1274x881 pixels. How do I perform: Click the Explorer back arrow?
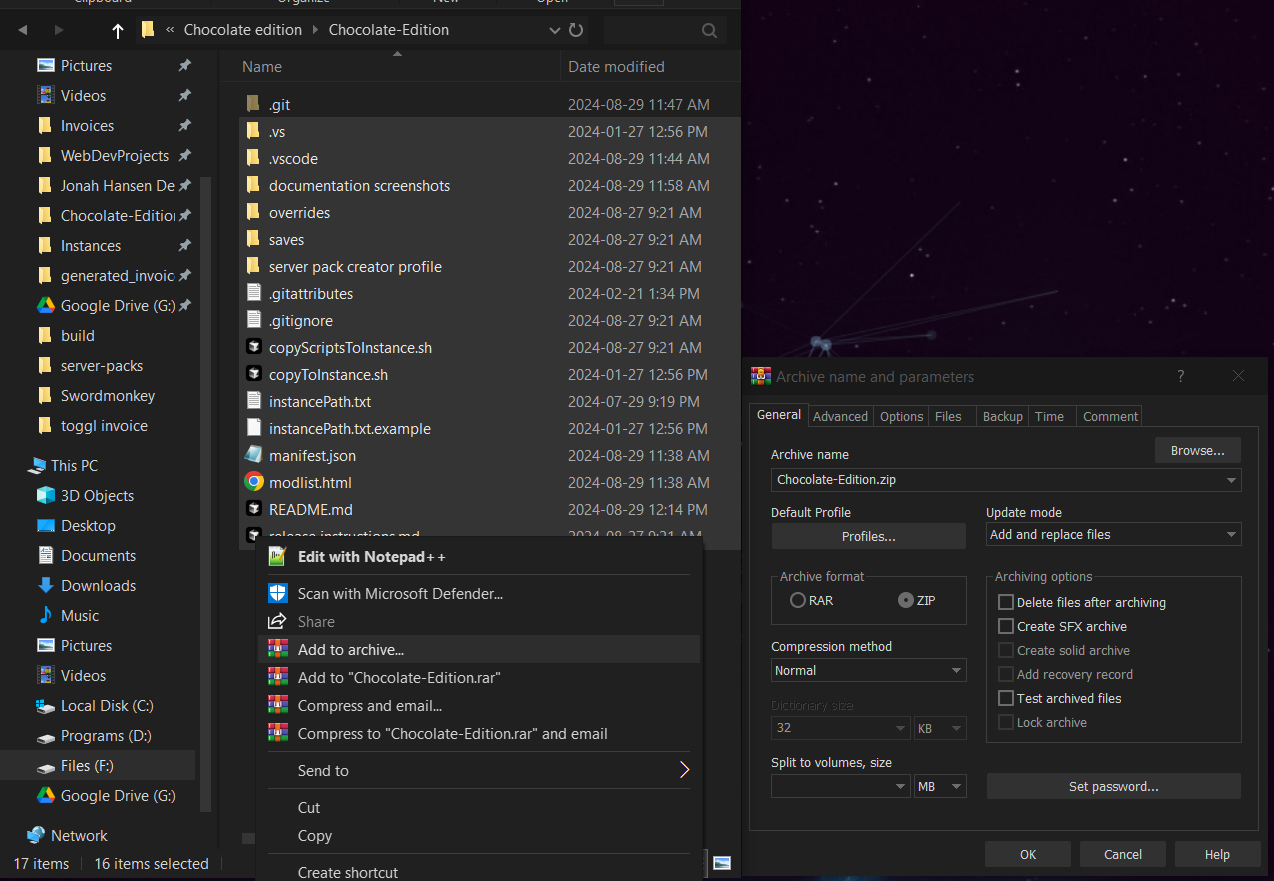pos(22,30)
